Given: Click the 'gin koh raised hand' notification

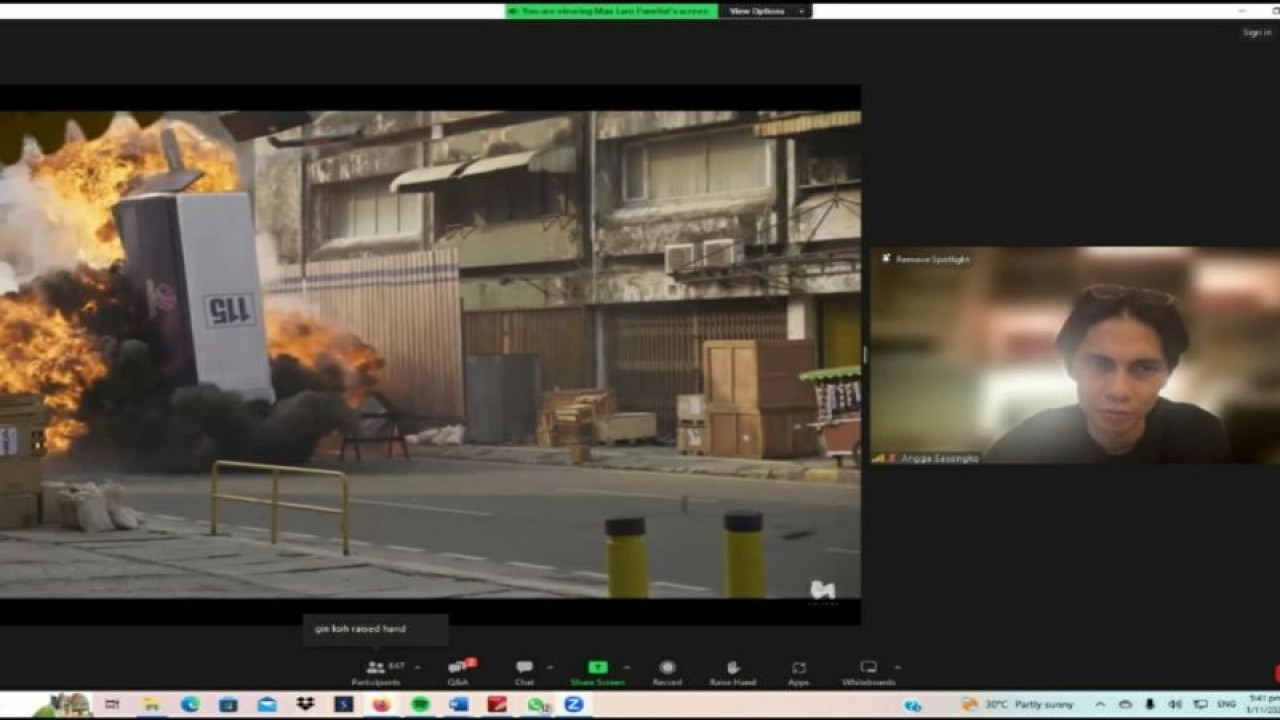Looking at the screenshot, I should pyautogui.click(x=373, y=629).
